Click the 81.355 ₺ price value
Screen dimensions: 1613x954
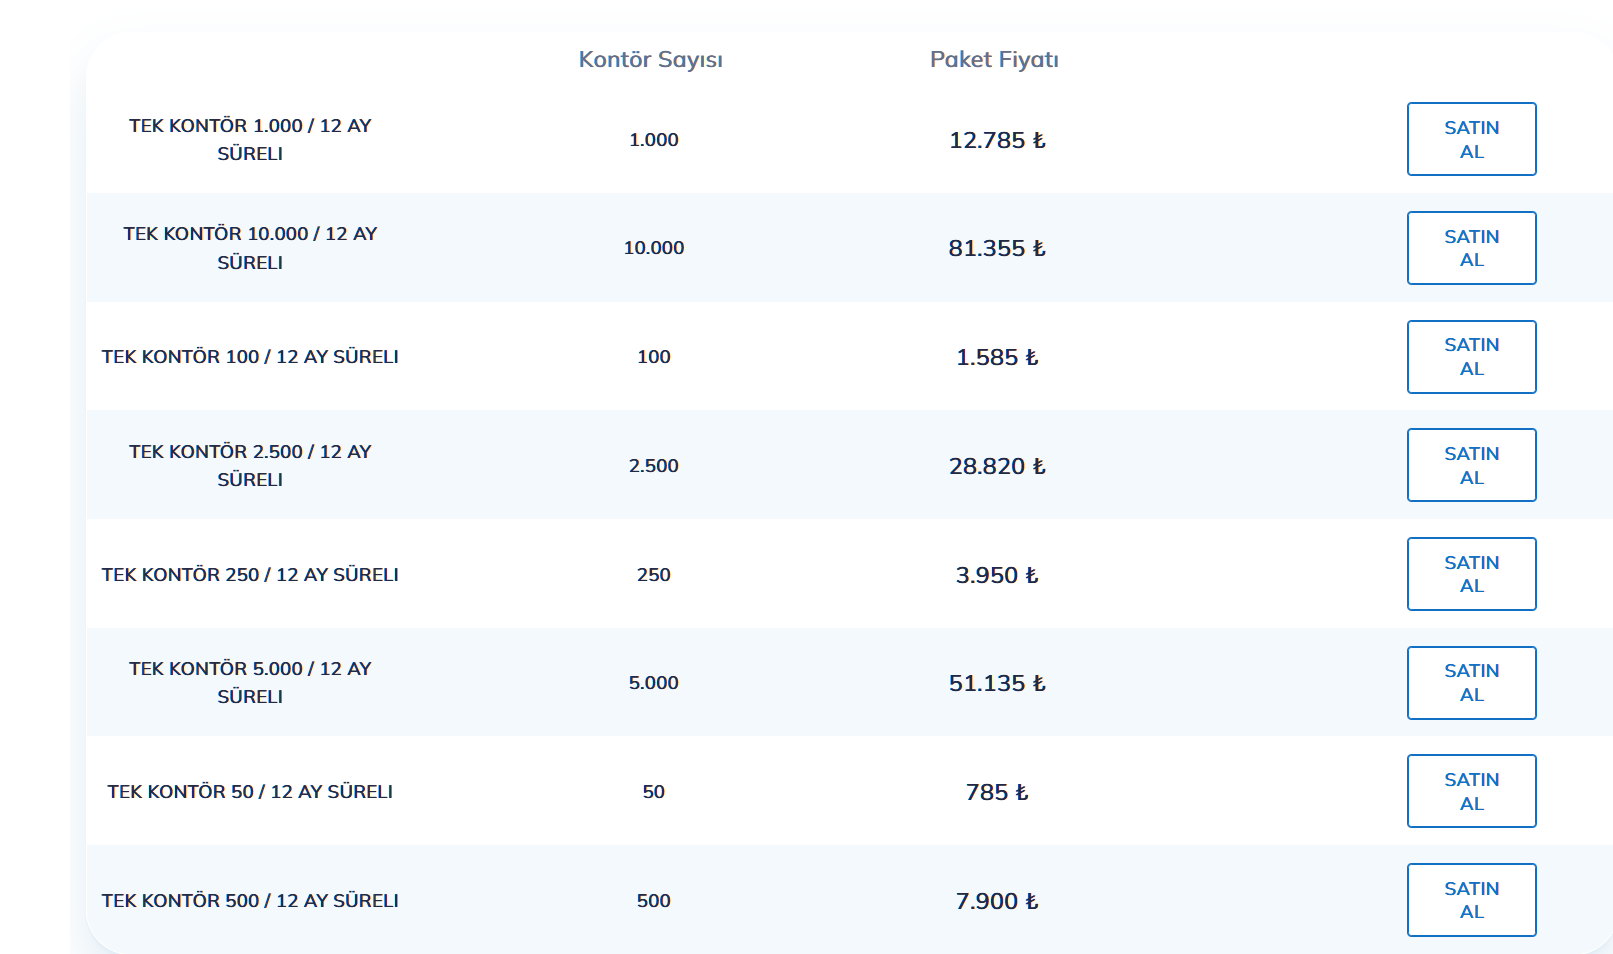click(x=997, y=248)
